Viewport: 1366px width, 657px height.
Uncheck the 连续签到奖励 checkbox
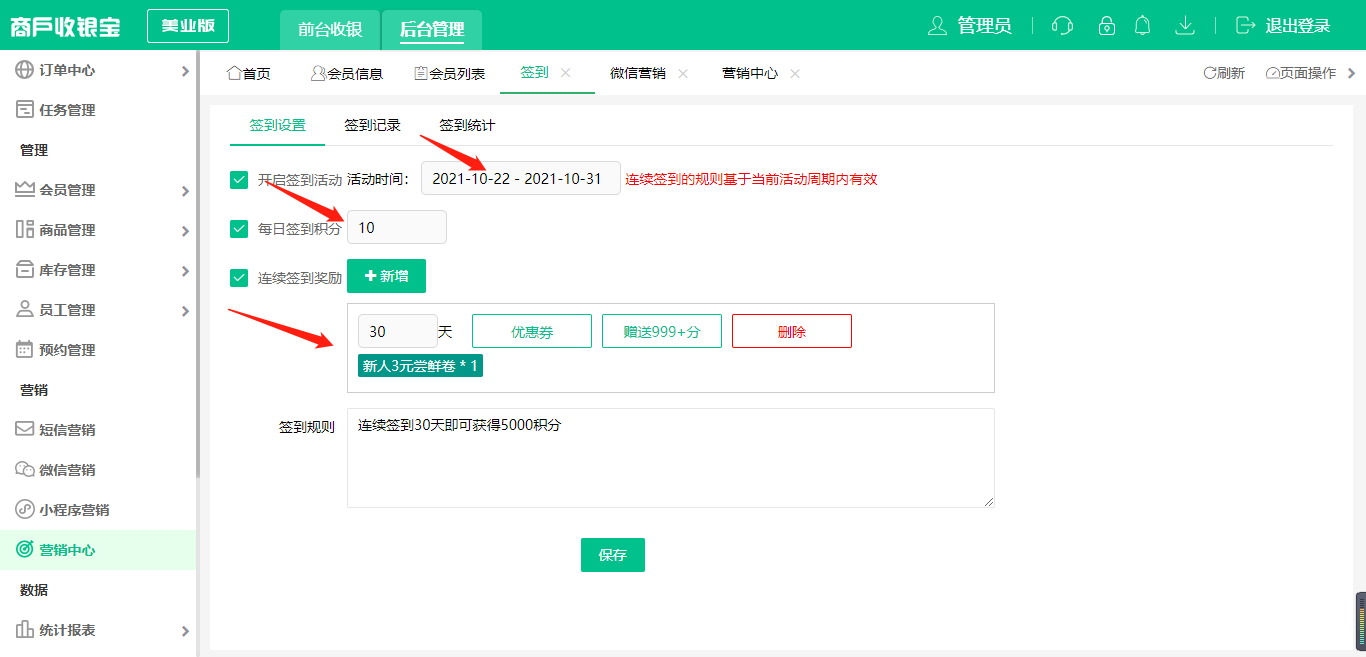point(238,275)
